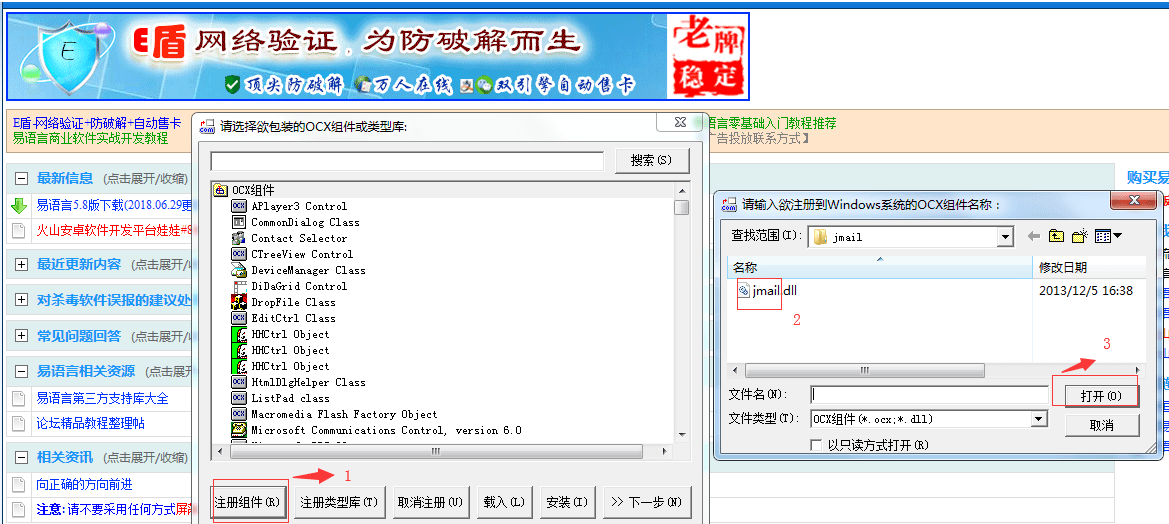The height and width of the screenshot is (524, 1169).
Task: Click the 搜索(S) button
Action: (x=652, y=160)
